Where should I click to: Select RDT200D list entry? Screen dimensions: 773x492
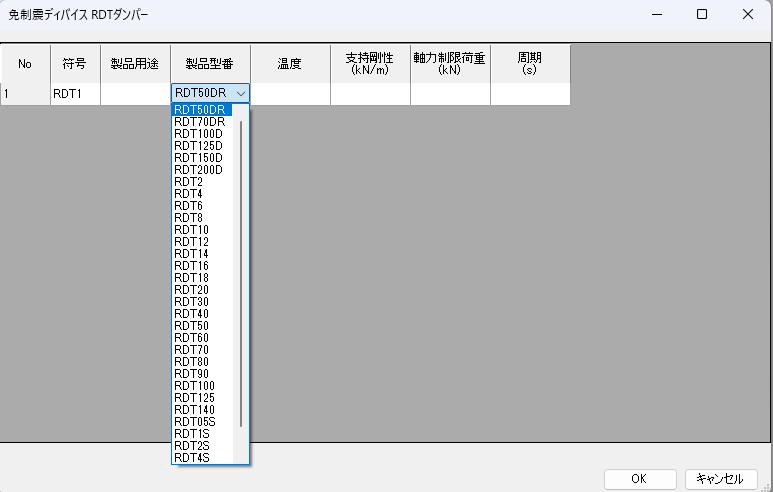(202, 170)
